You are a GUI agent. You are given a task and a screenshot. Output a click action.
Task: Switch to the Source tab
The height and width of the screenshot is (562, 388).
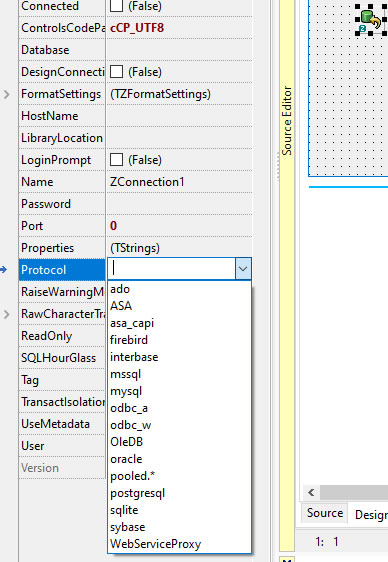tap(325, 513)
